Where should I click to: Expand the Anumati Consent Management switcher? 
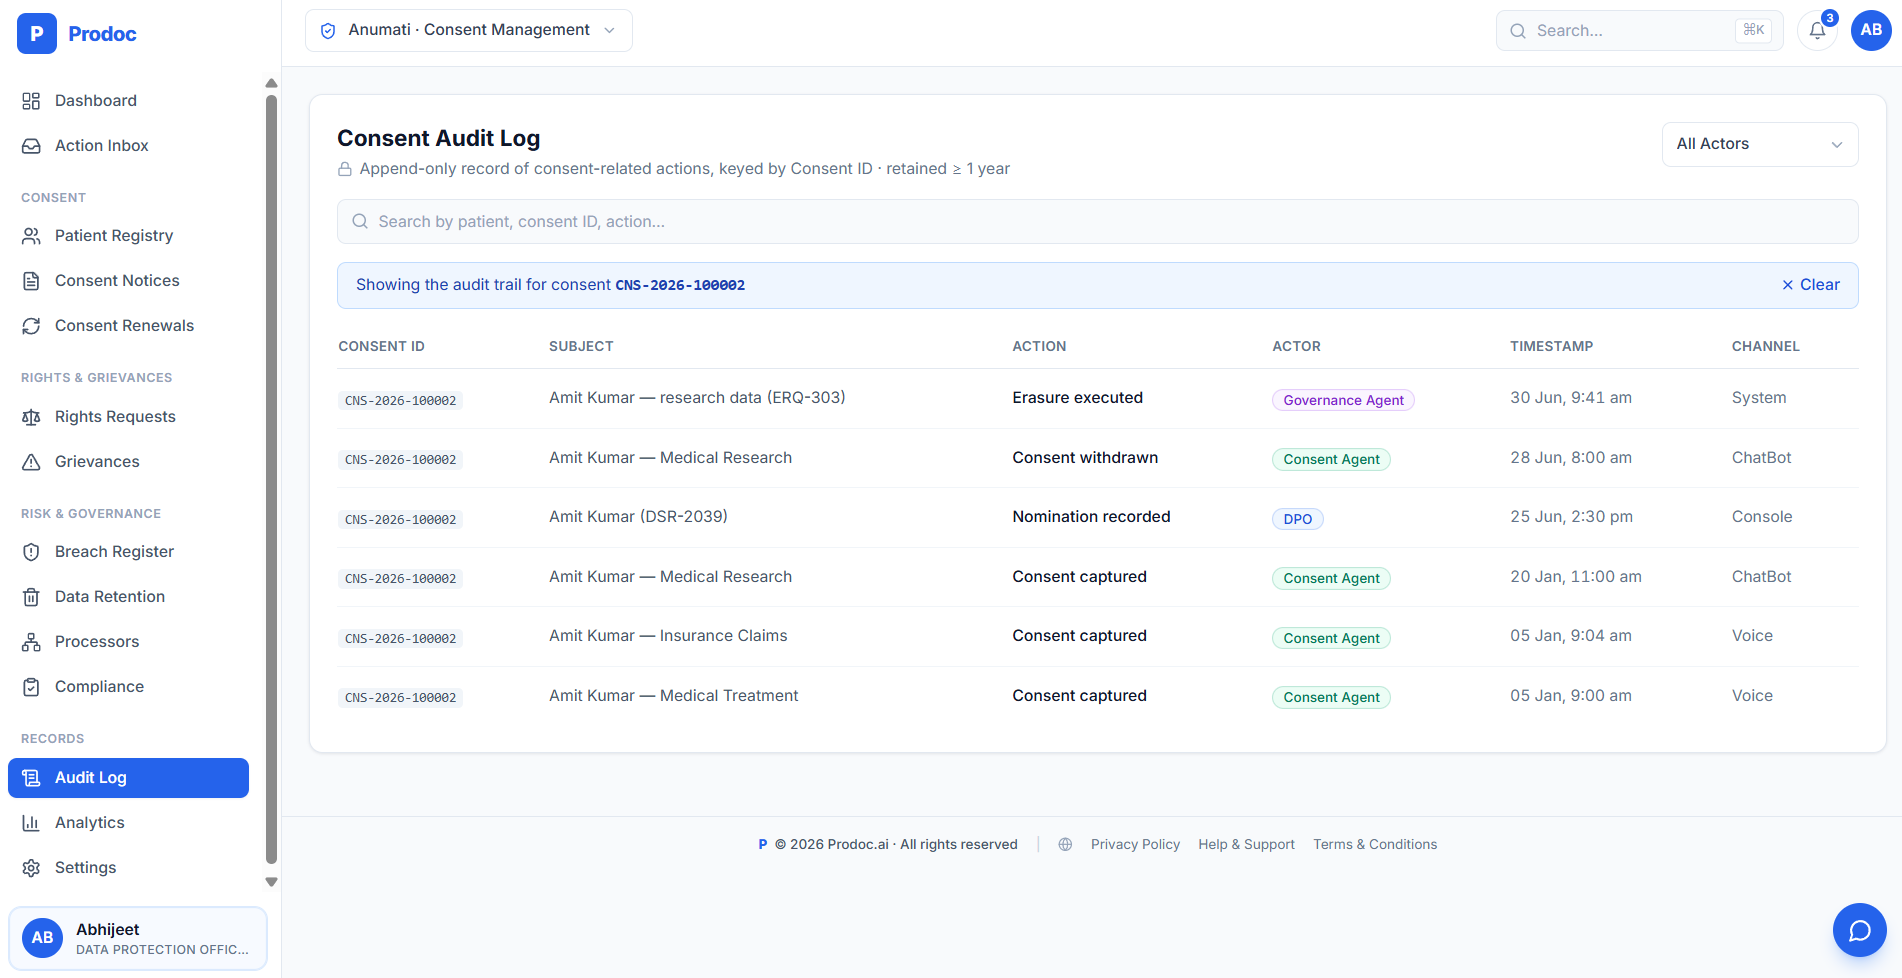[x=469, y=31]
